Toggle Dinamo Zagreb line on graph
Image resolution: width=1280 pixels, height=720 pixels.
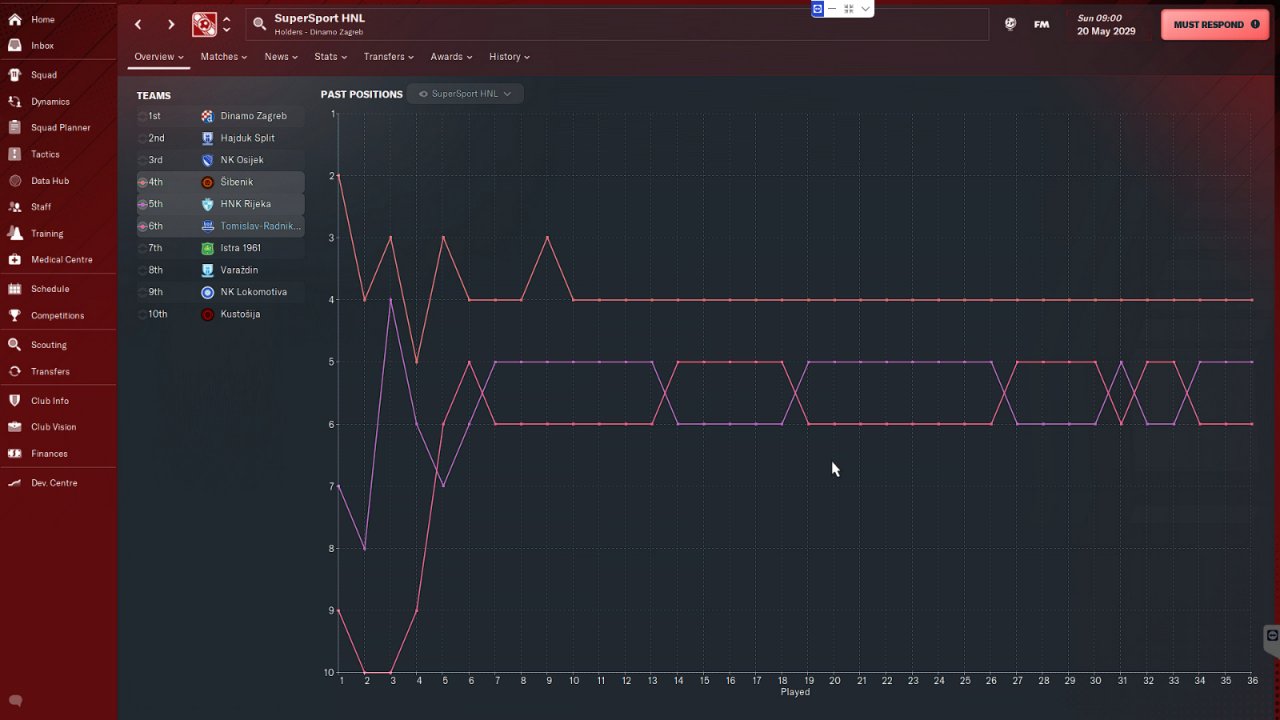click(142, 116)
